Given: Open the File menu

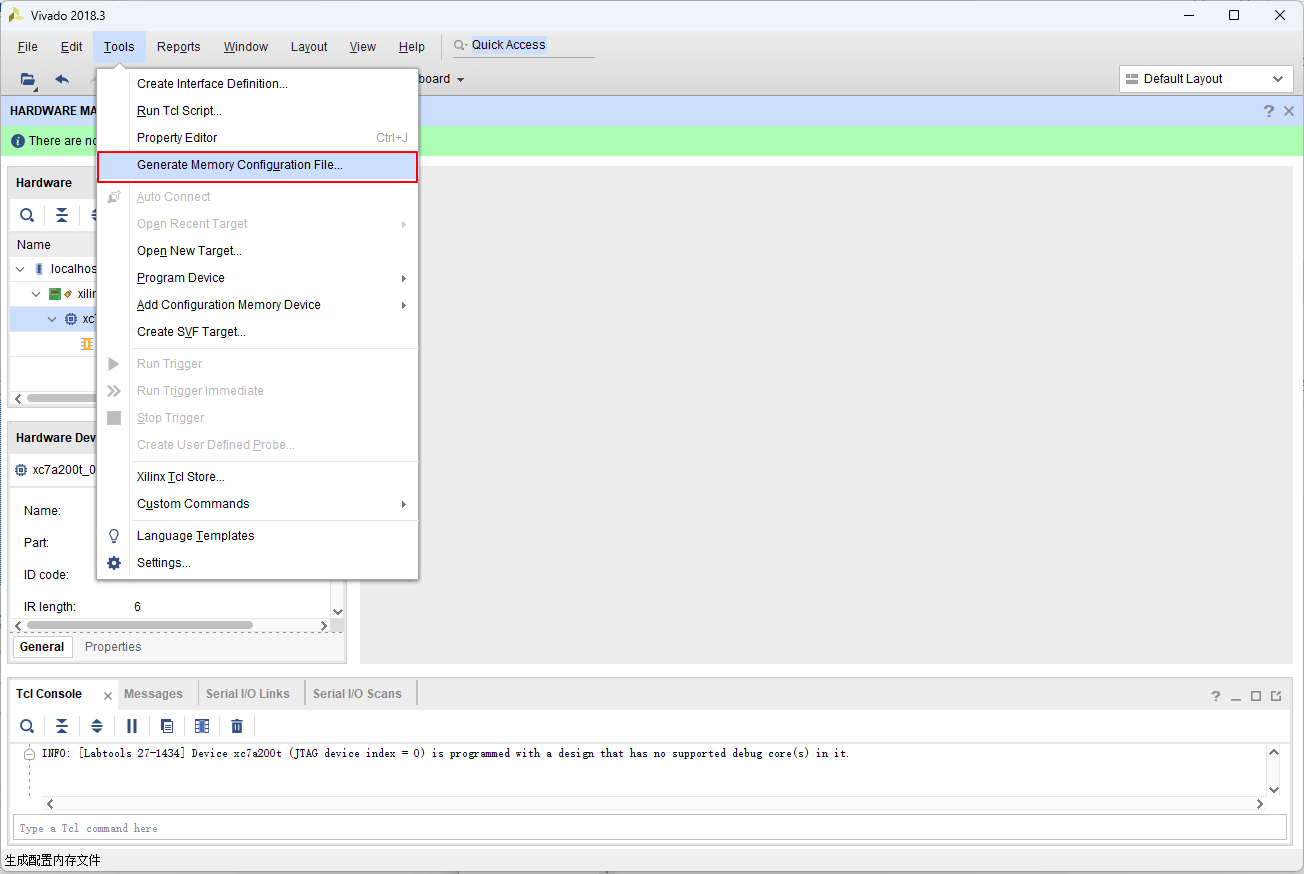Looking at the screenshot, I should pos(28,47).
